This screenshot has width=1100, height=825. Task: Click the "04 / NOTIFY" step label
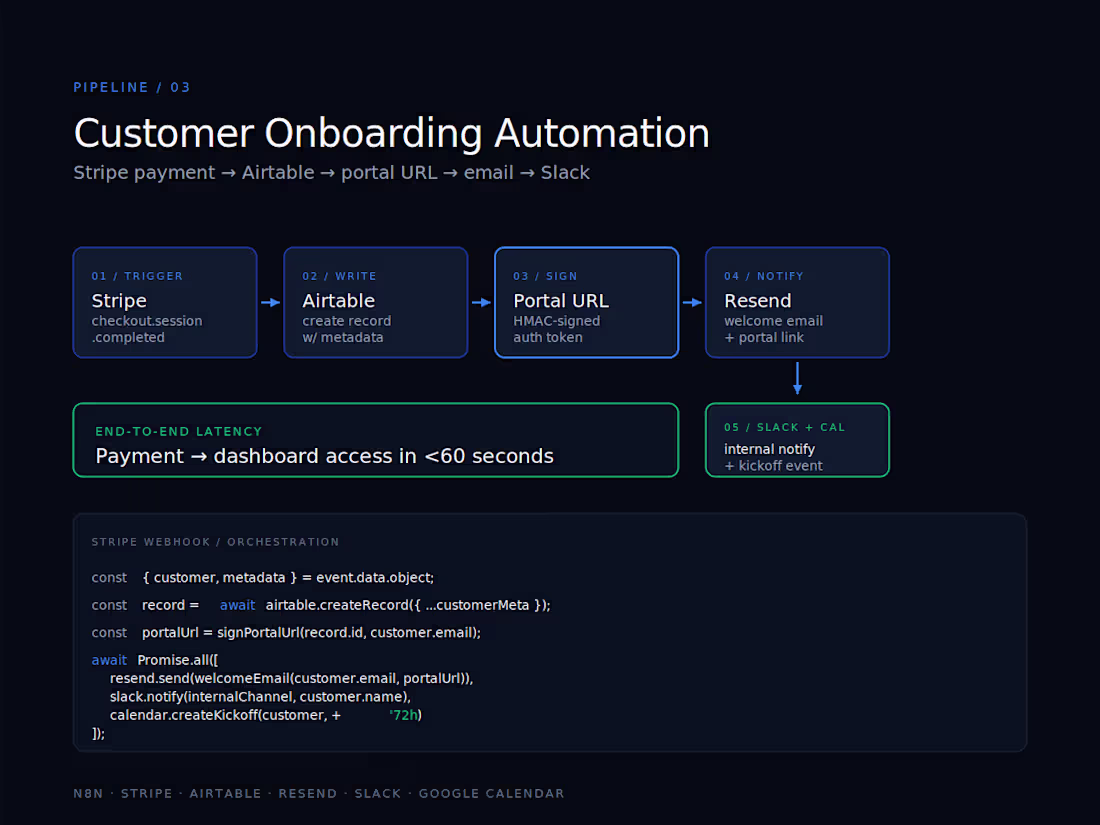pos(764,276)
